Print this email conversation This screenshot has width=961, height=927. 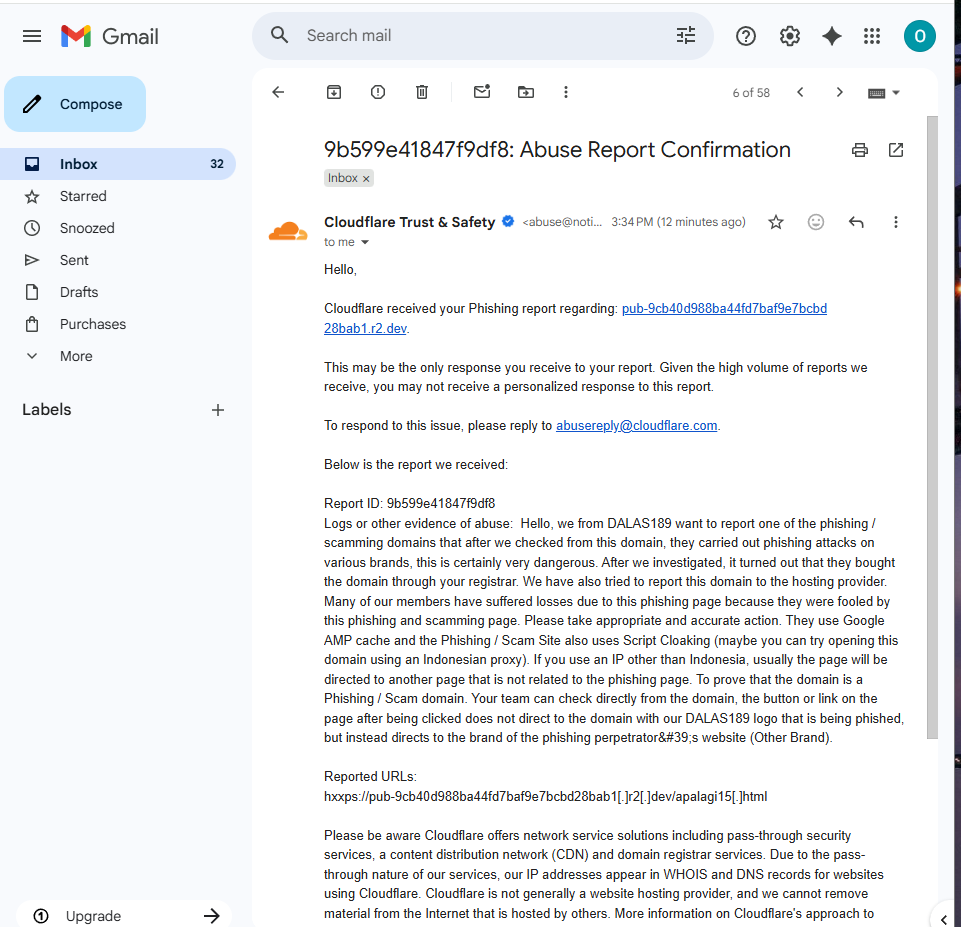coord(860,150)
